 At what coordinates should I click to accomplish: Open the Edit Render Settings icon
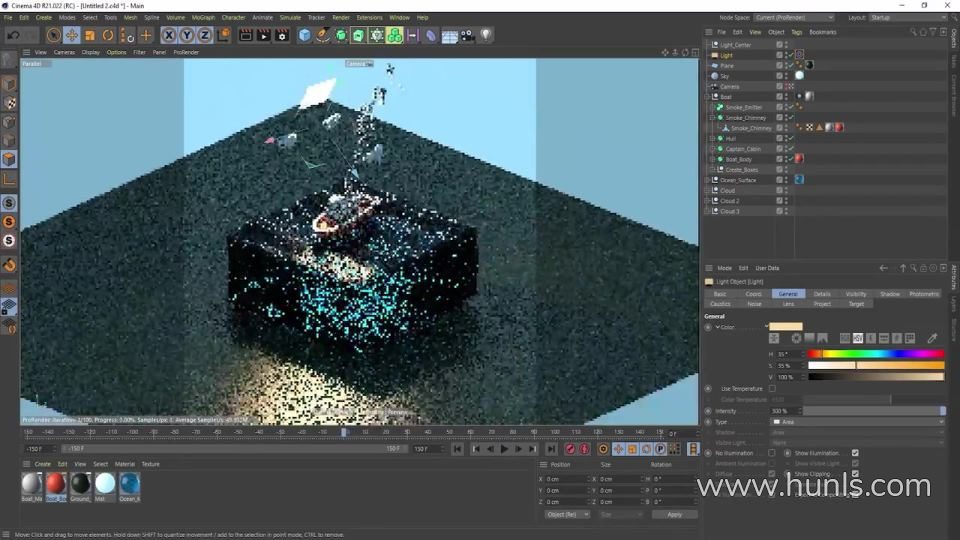pos(282,35)
